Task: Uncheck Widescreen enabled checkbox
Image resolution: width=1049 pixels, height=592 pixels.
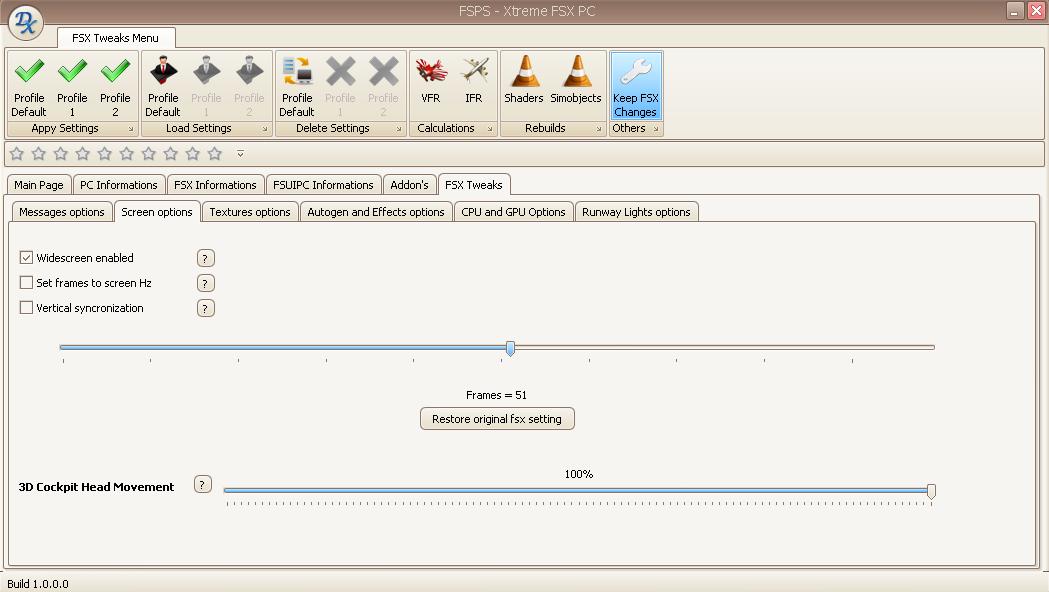Action: 26,258
